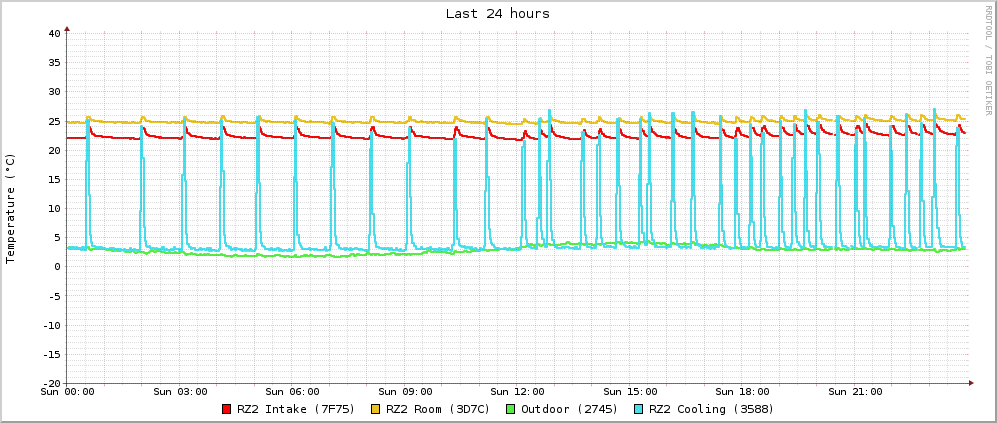The height and width of the screenshot is (423, 997).
Task: Click the 'Sun 03:00' time axis label
Action: point(180,391)
